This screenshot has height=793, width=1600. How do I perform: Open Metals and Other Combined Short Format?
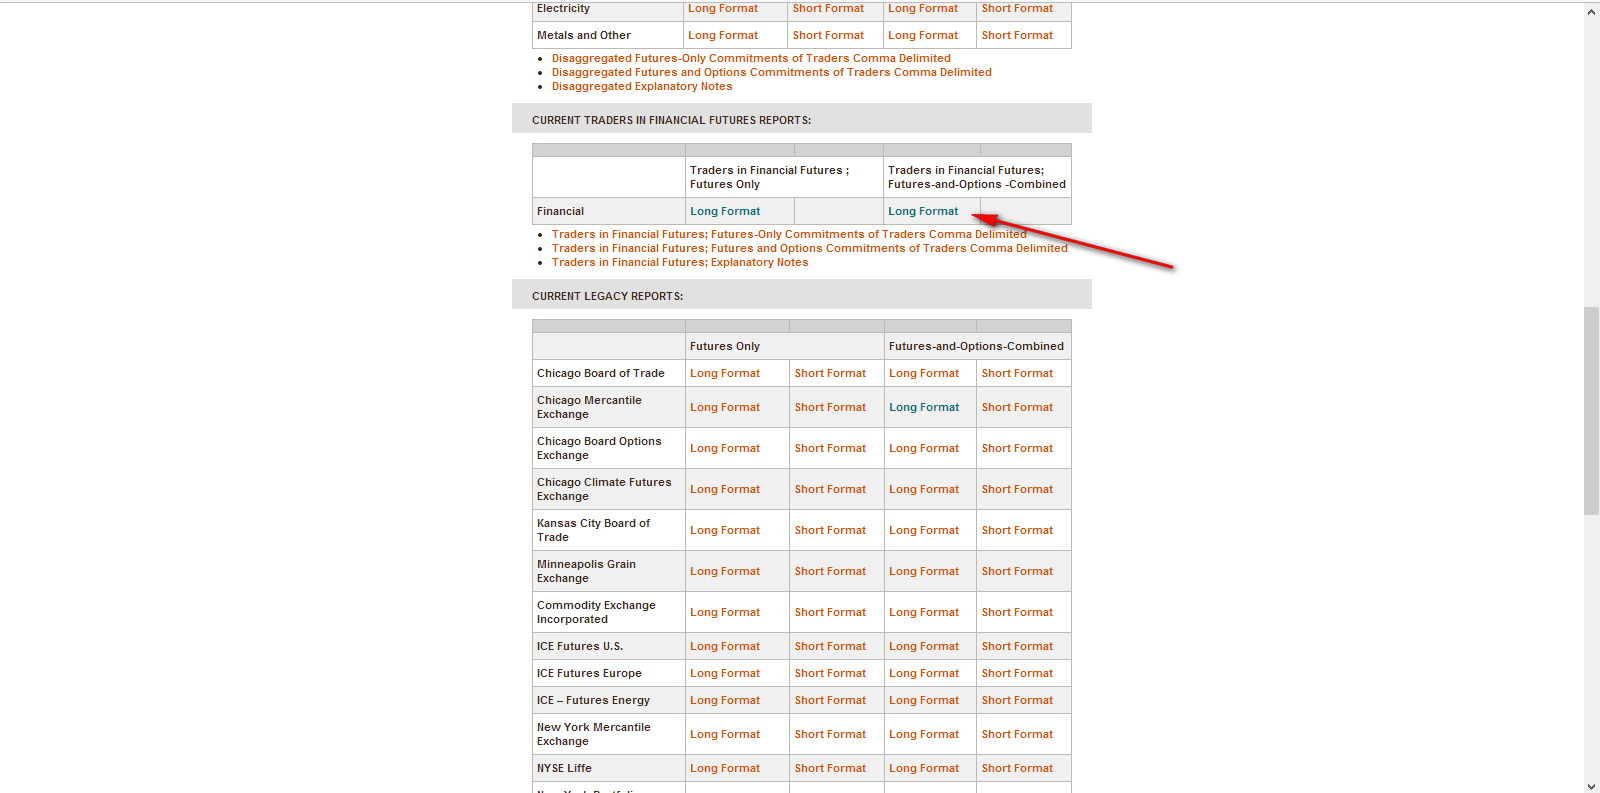(1017, 35)
